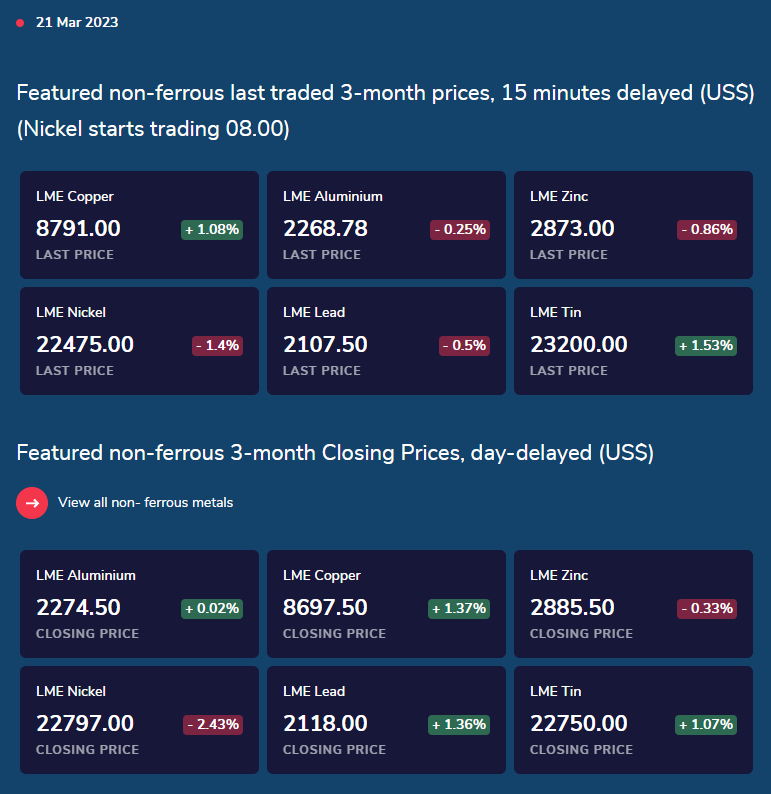The height and width of the screenshot is (794, 771).
Task: Select tin last price 23200.00
Action: point(579,344)
